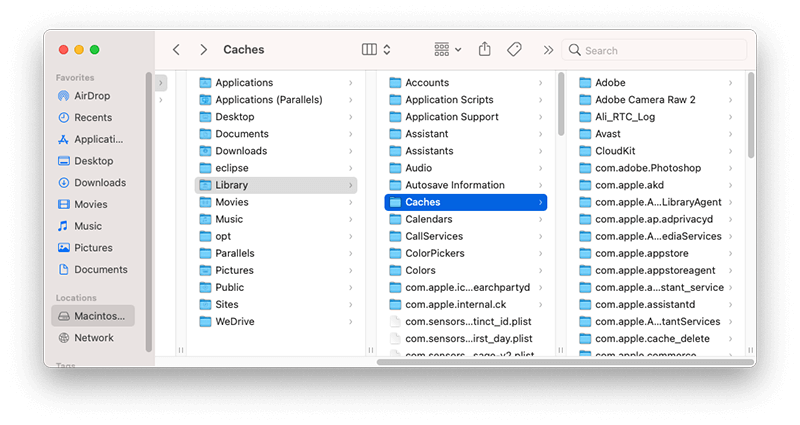Select the Sites folder

276,305
